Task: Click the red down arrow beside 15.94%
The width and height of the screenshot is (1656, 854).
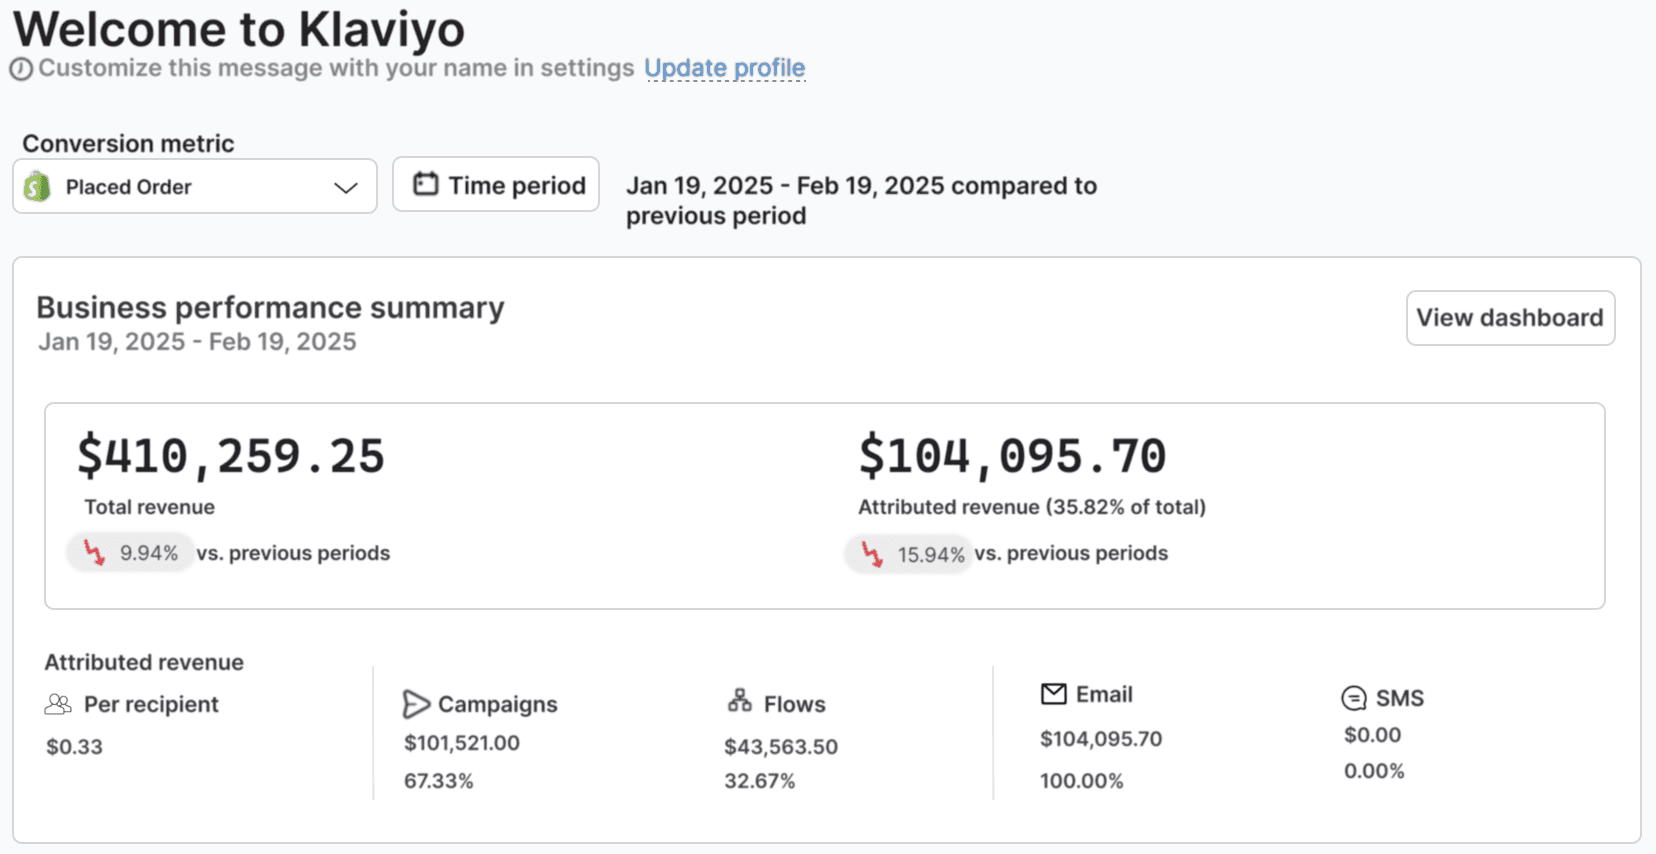Action: pos(872,554)
